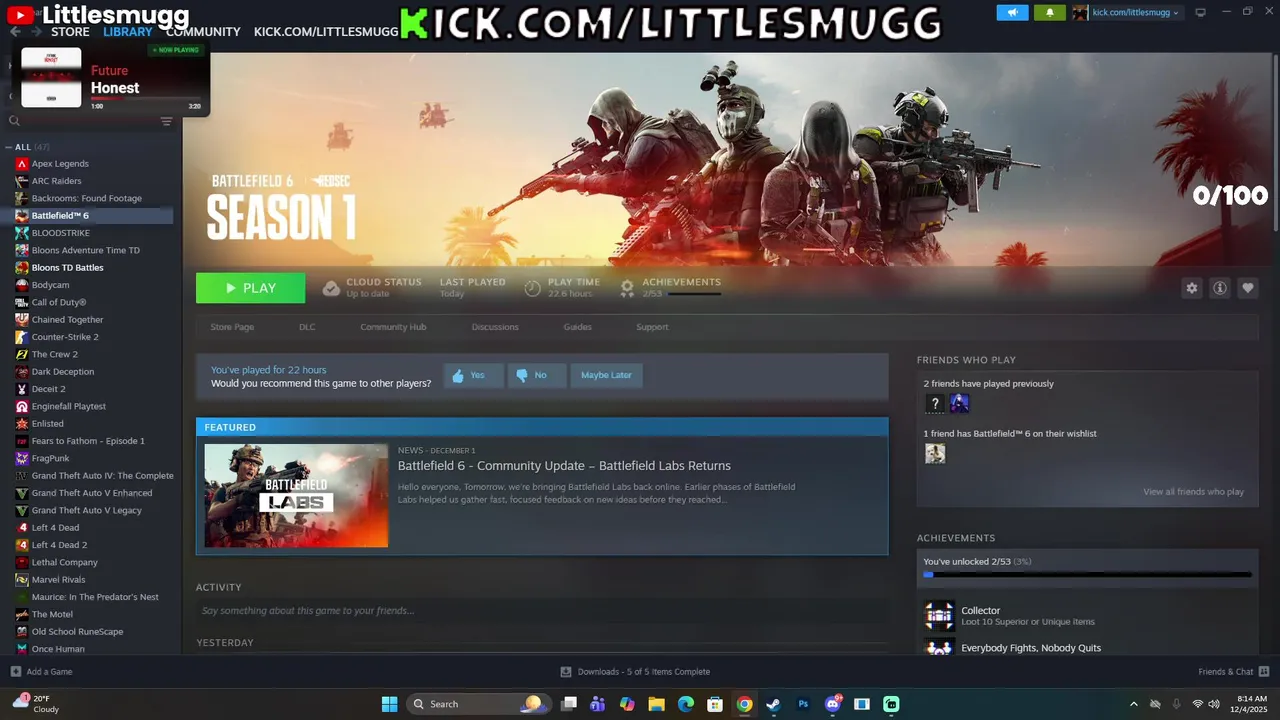Click Maybe Later on the recommendation prompt

[x=606, y=376]
